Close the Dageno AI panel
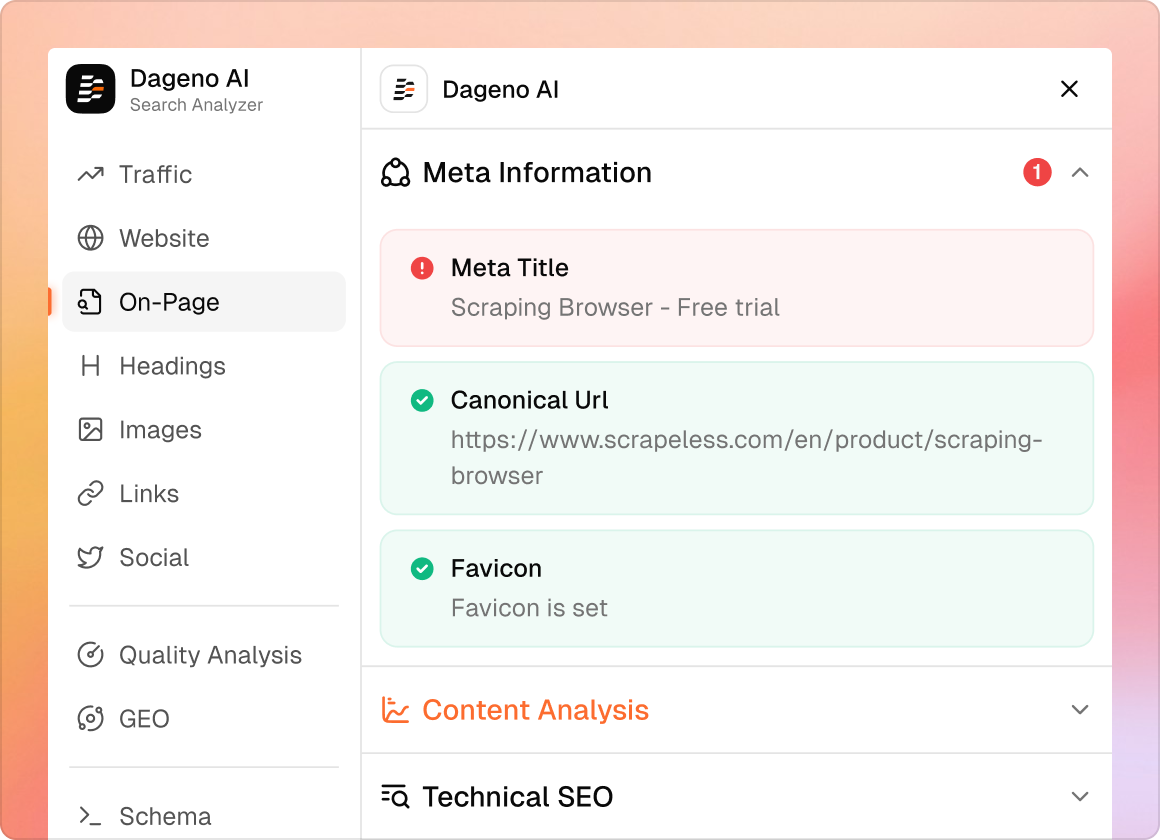Viewport: 1160px width, 840px height. tap(1069, 89)
